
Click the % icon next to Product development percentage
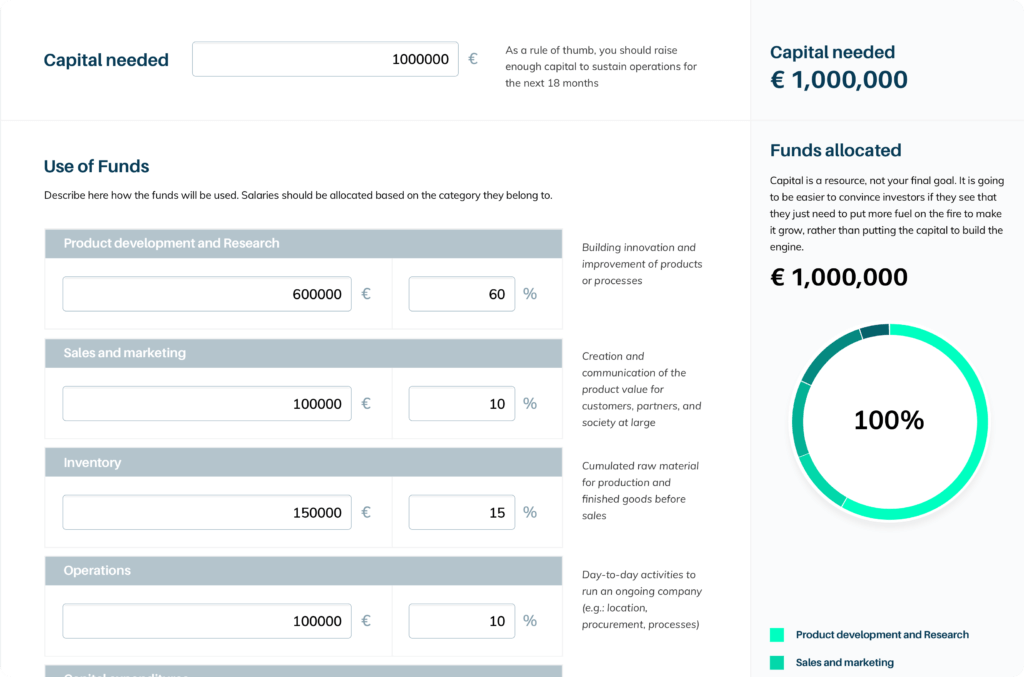coord(530,294)
